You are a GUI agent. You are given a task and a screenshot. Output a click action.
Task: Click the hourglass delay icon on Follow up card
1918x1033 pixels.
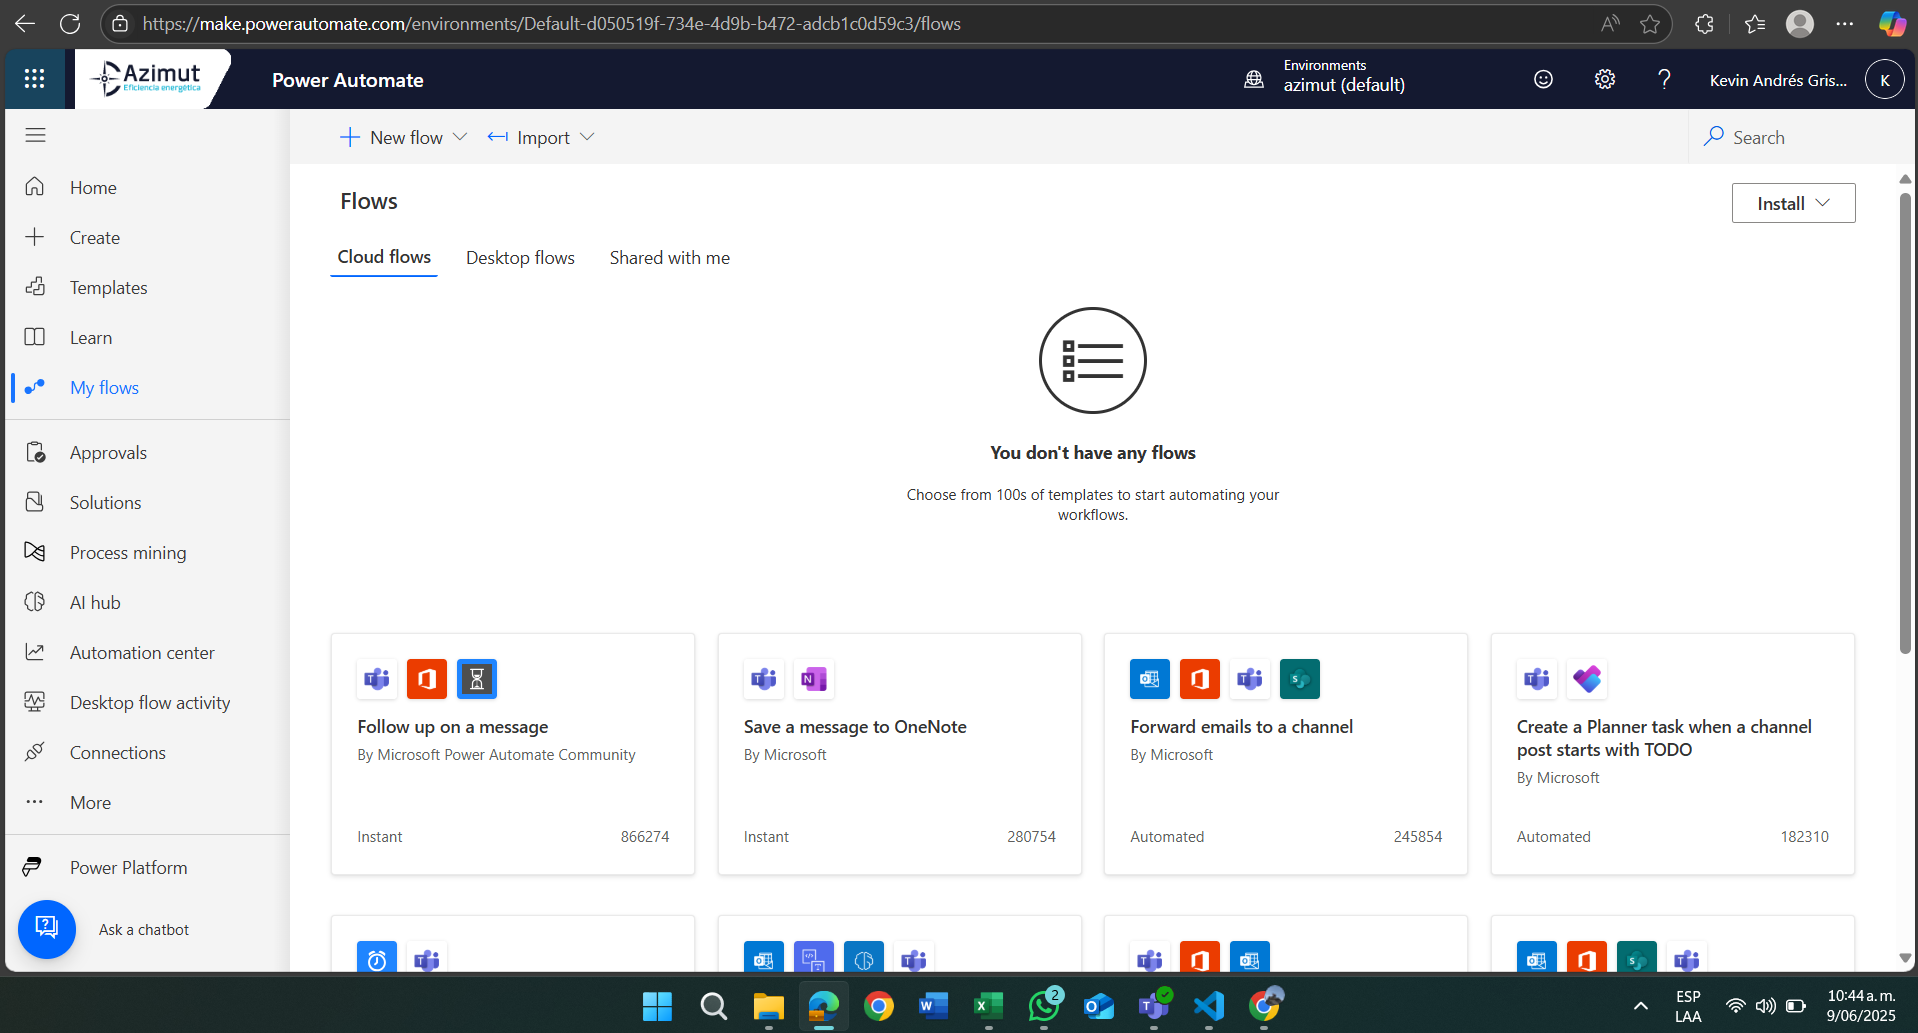click(477, 679)
